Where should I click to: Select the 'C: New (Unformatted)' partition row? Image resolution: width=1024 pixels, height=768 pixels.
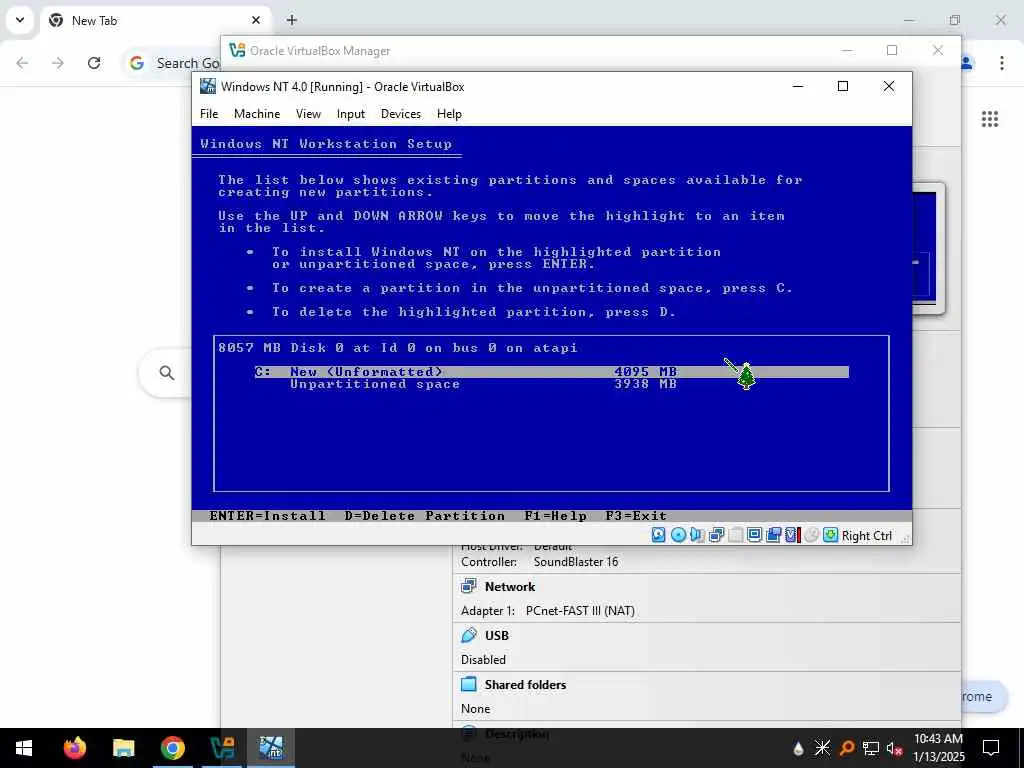[552, 372]
